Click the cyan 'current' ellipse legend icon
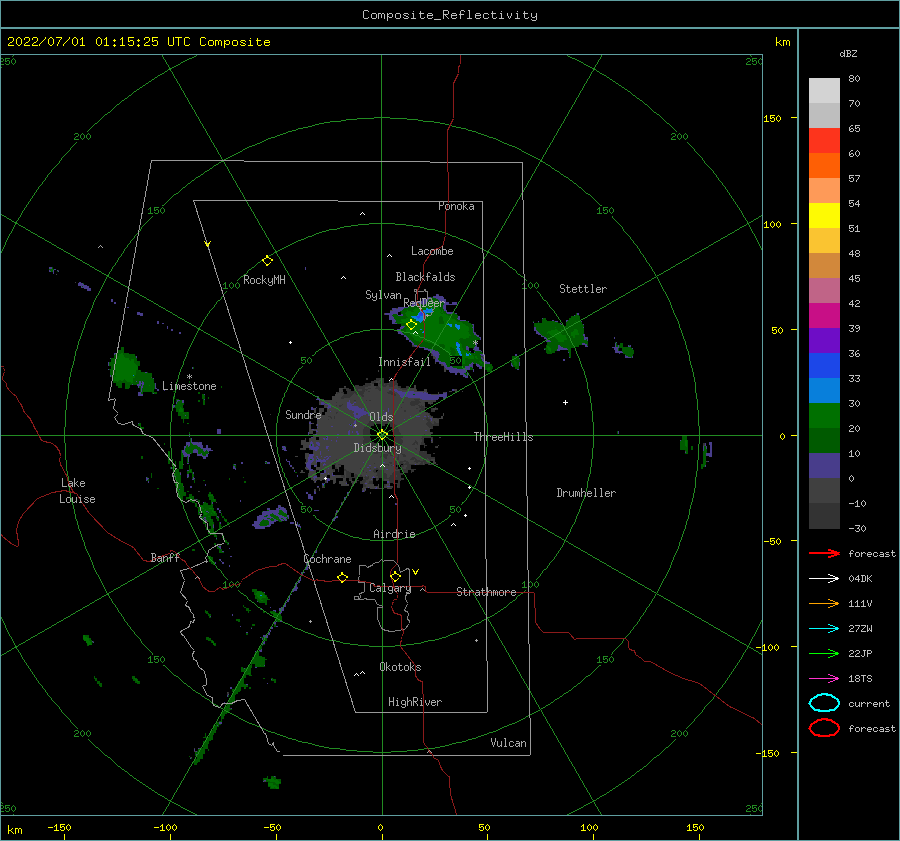Image resolution: width=900 pixels, height=841 pixels. click(x=824, y=703)
